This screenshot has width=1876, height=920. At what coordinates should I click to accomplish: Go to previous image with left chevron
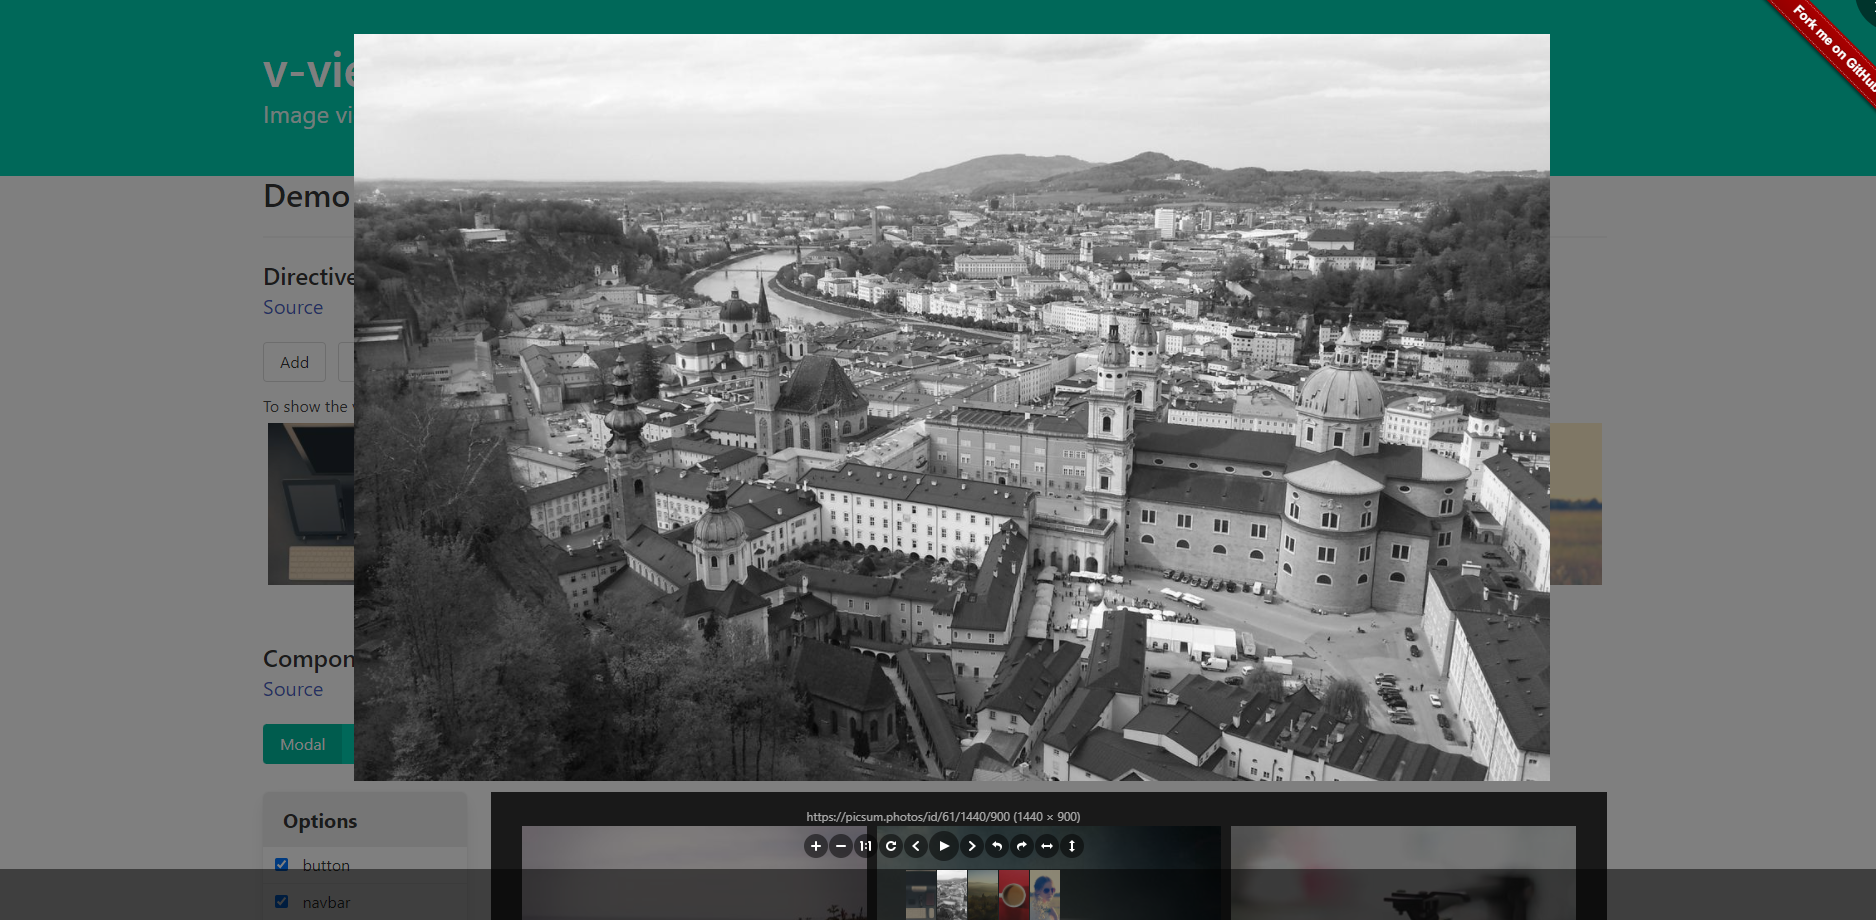click(916, 846)
